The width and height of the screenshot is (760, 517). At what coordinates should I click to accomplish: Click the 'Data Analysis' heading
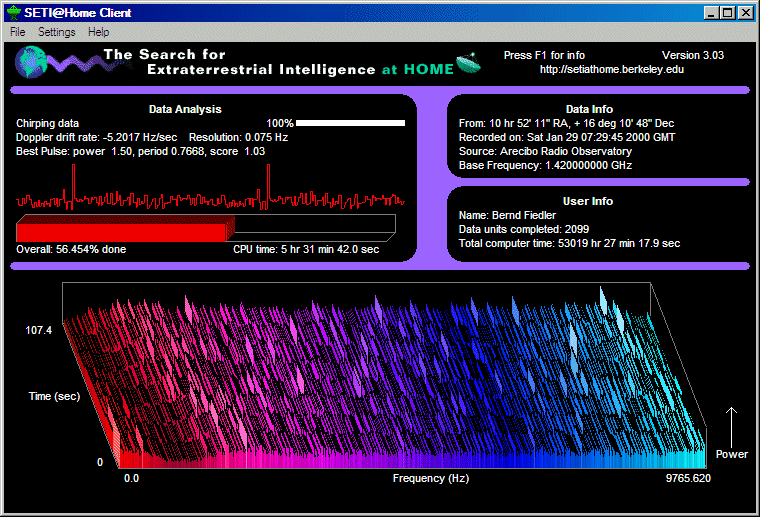(185, 110)
